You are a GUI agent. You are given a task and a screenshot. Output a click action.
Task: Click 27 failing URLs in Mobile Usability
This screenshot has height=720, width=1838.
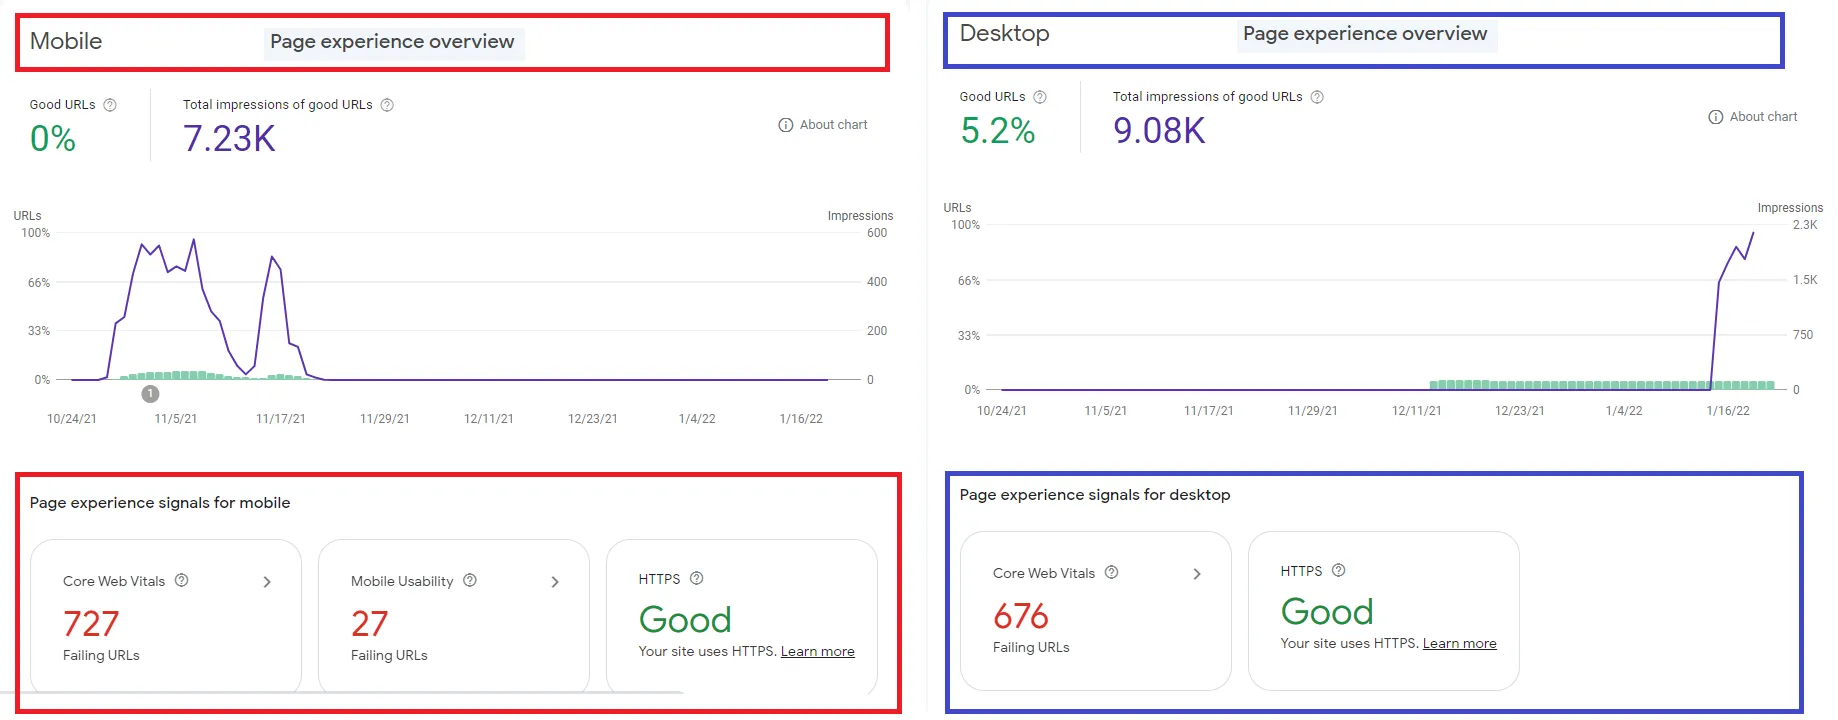coord(369,624)
